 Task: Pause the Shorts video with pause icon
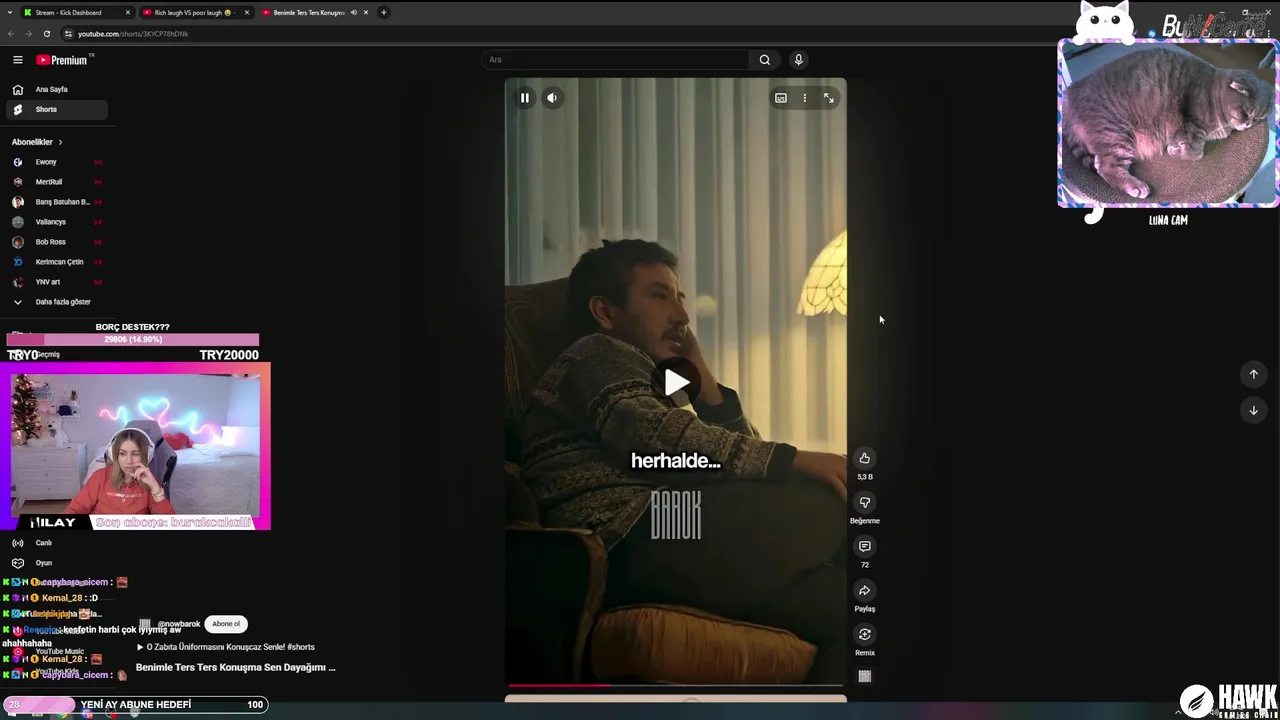(x=524, y=98)
